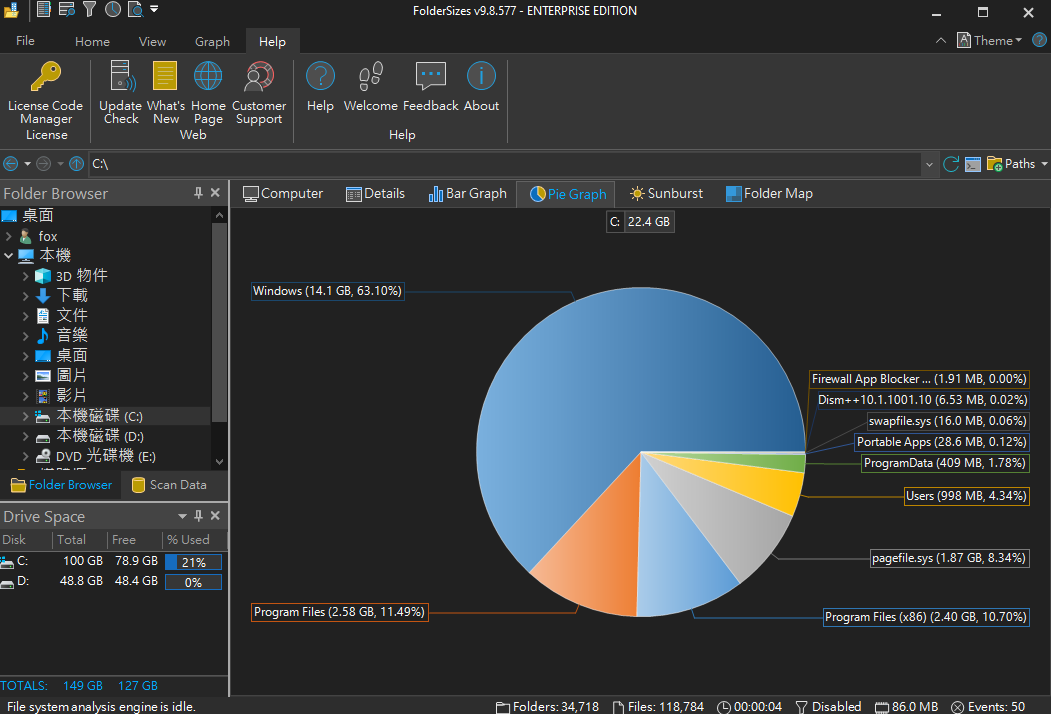
Task: Switch to the View ribbon tab
Action: 152,42
